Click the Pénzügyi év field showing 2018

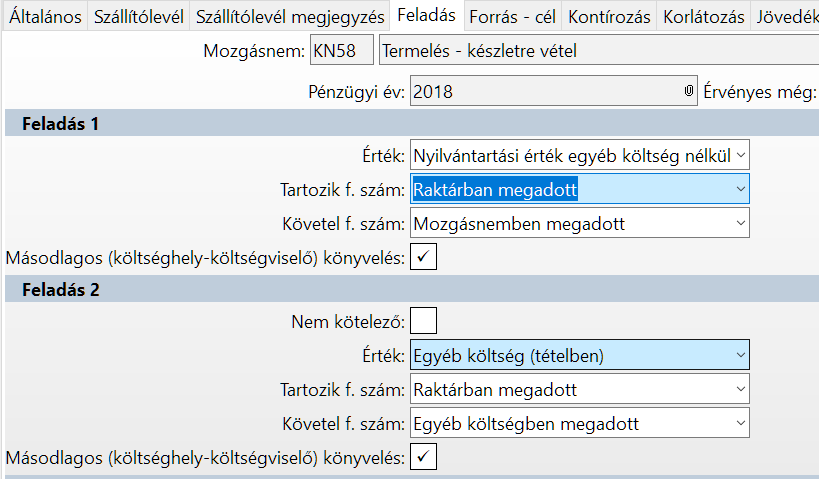545,92
